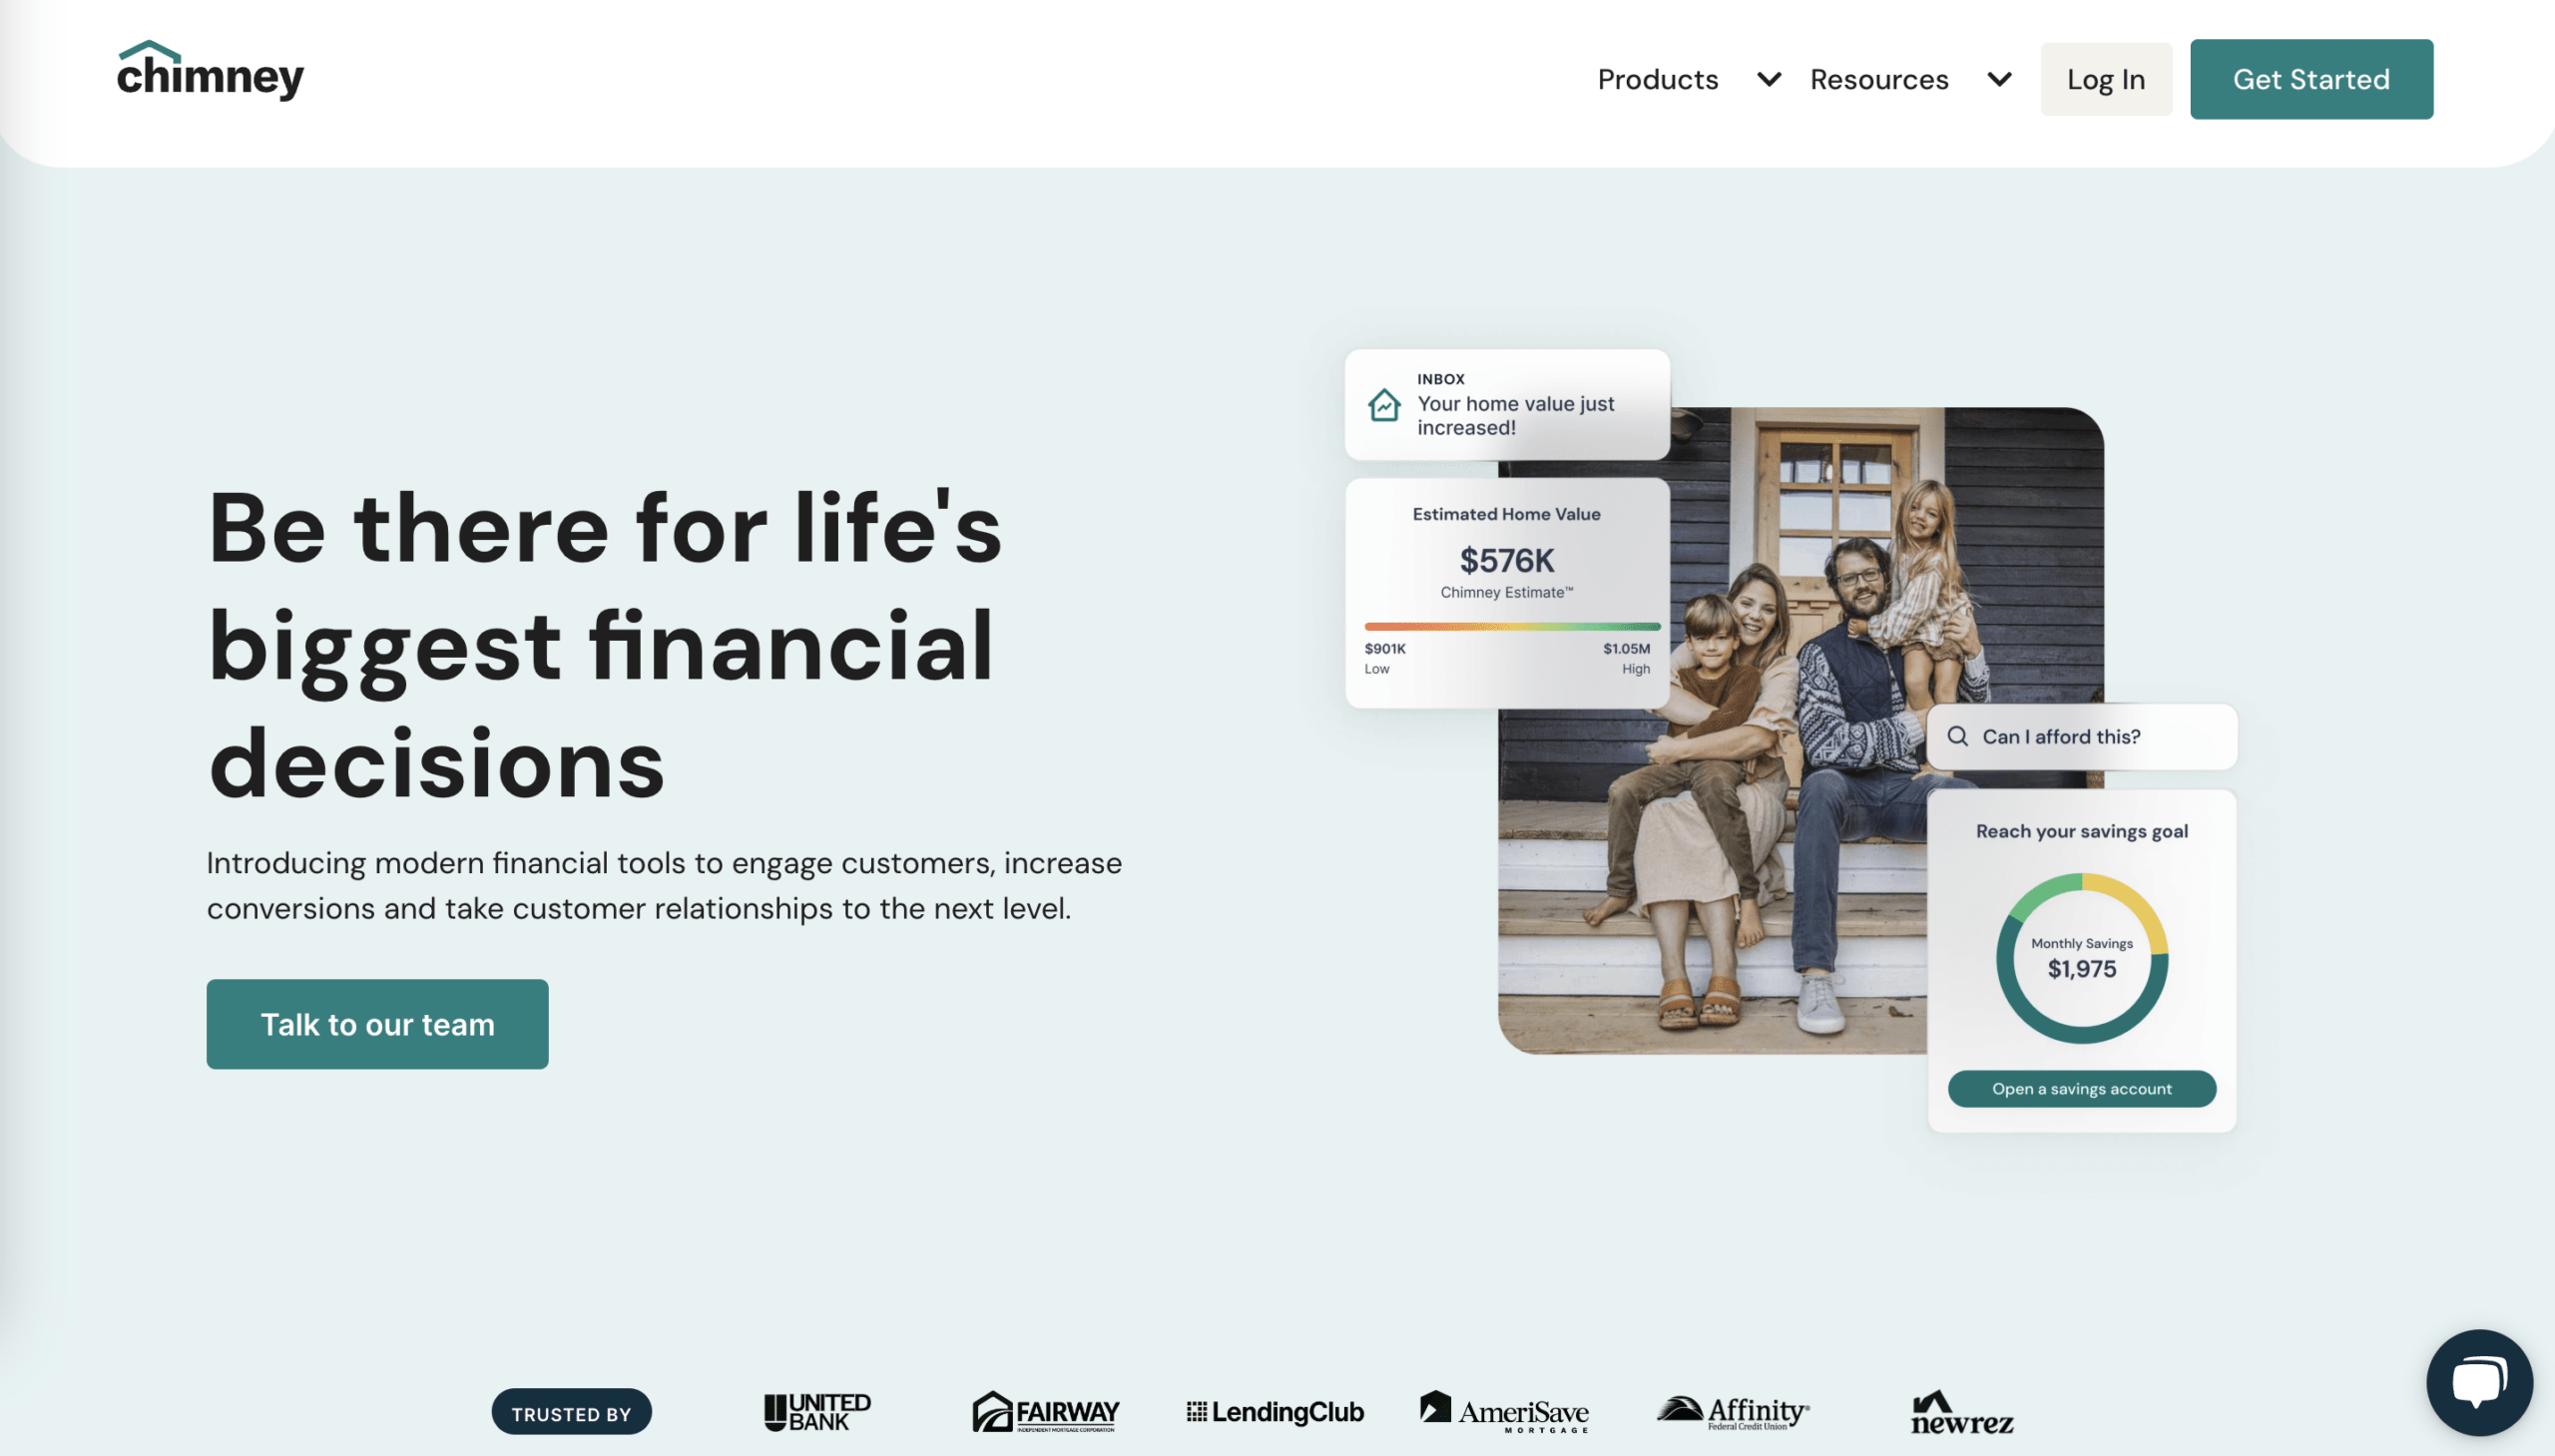Click the Affinity Federal Credit Union logo

1732,1410
